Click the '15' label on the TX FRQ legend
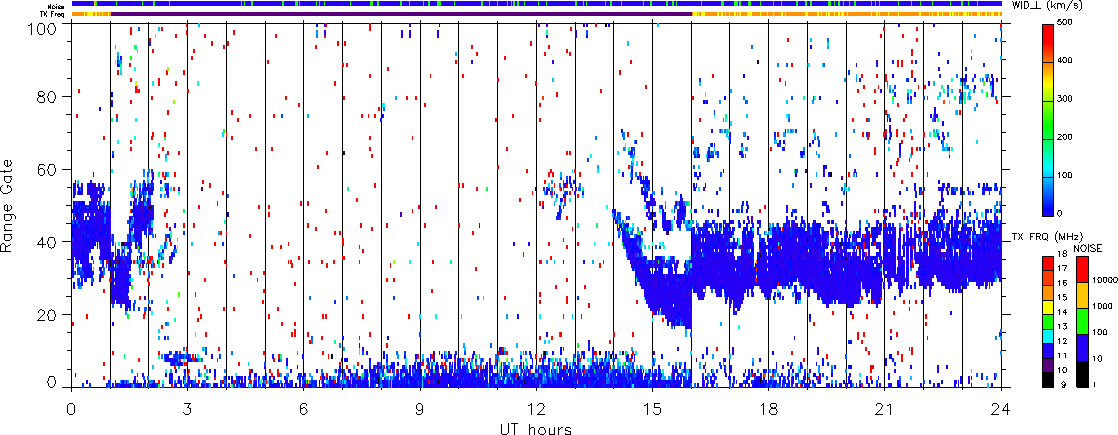 1062,297
